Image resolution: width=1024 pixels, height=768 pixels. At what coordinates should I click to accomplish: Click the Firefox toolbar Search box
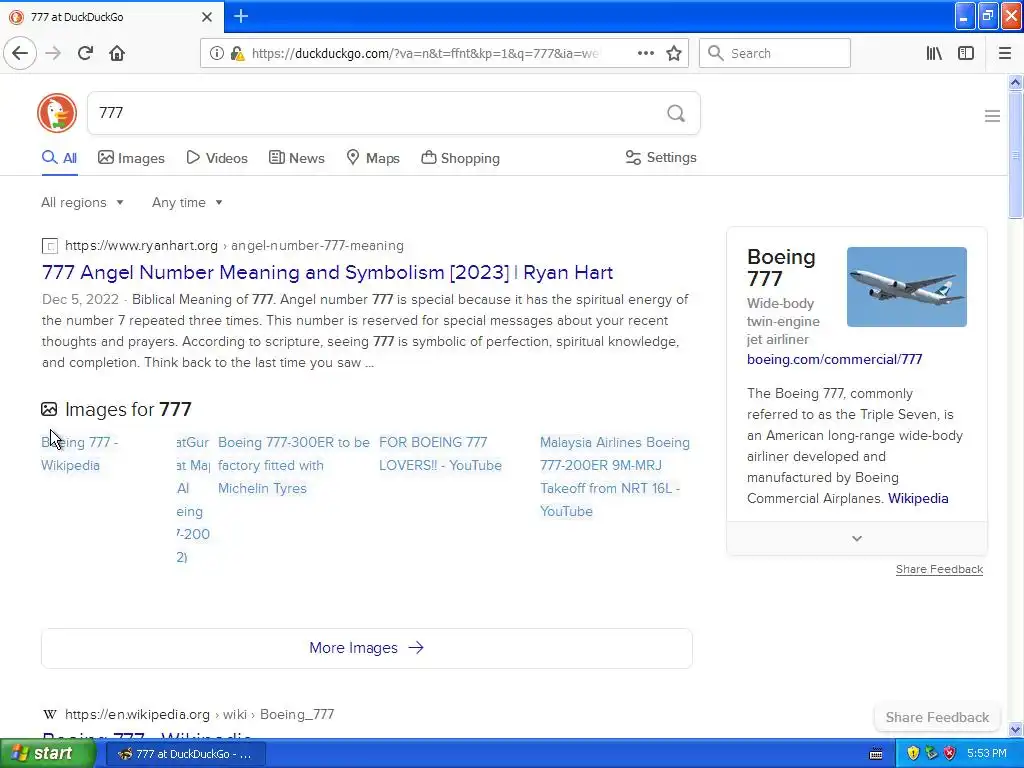tap(775, 53)
